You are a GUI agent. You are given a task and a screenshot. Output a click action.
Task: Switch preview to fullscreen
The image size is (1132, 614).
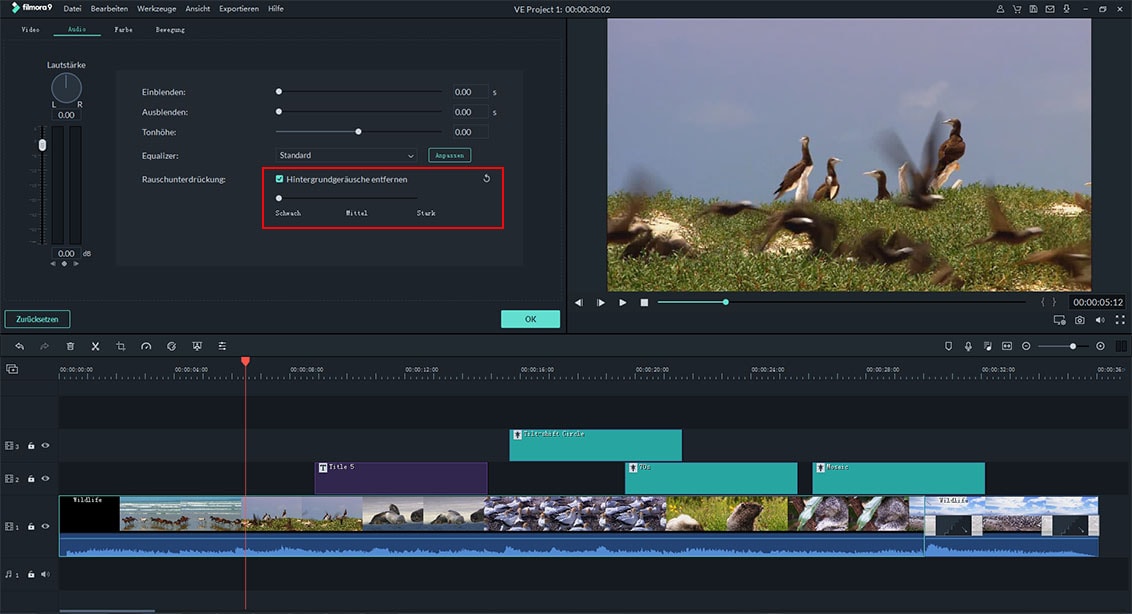[1120, 320]
